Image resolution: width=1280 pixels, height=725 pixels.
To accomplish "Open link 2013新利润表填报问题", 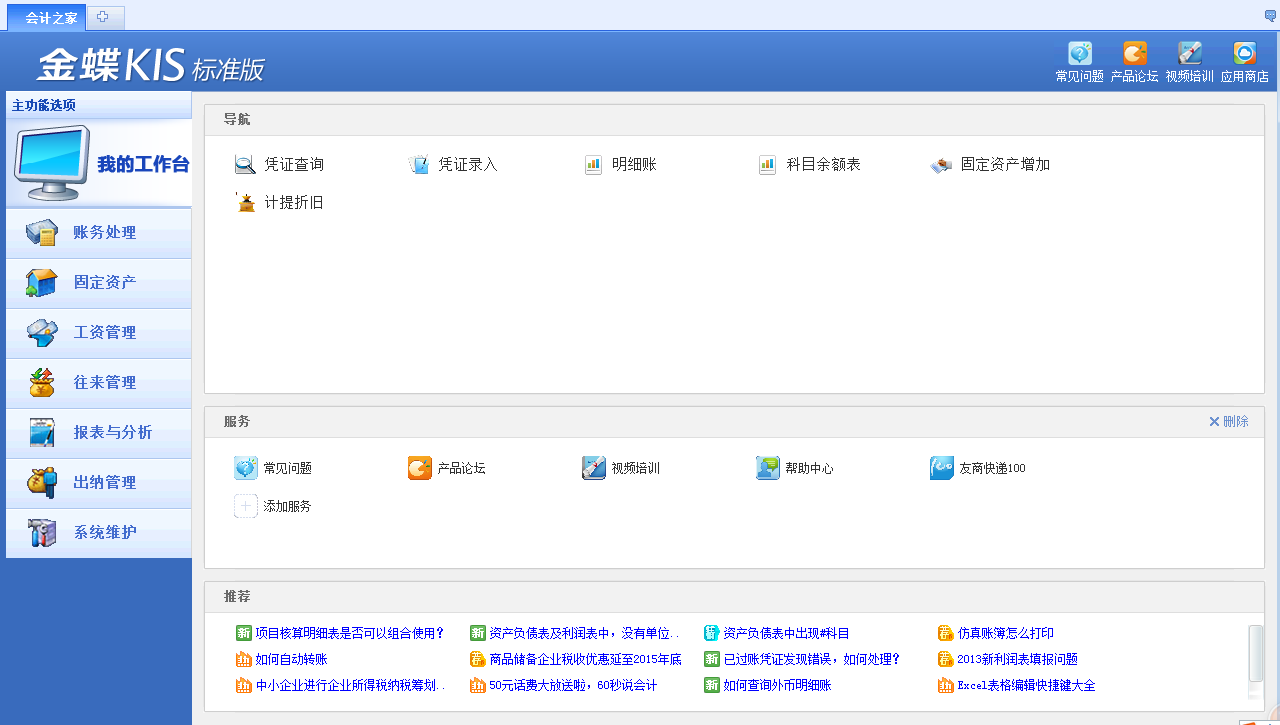I will [1017, 659].
